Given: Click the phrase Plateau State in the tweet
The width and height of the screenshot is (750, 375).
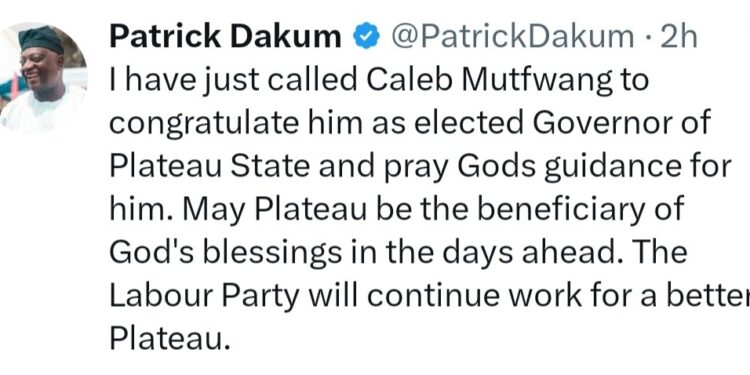Looking at the screenshot, I should click(209, 166).
